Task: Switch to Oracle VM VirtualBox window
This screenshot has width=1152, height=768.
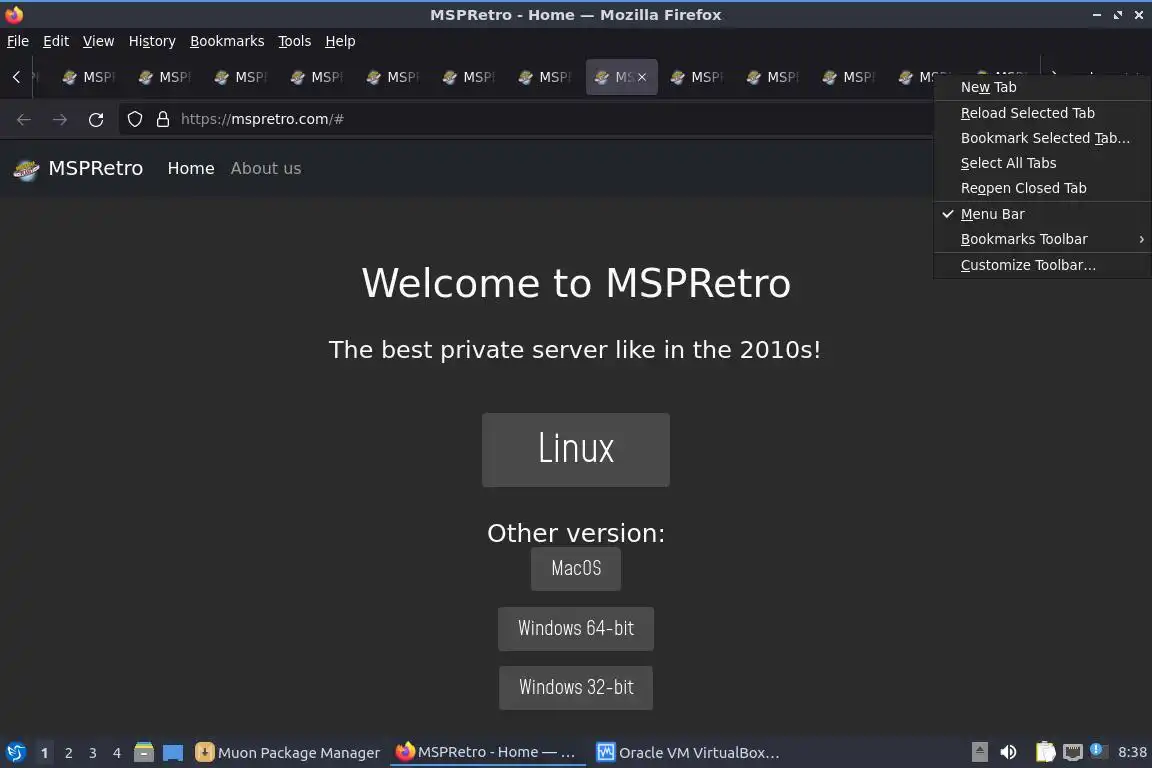Action: coord(688,753)
